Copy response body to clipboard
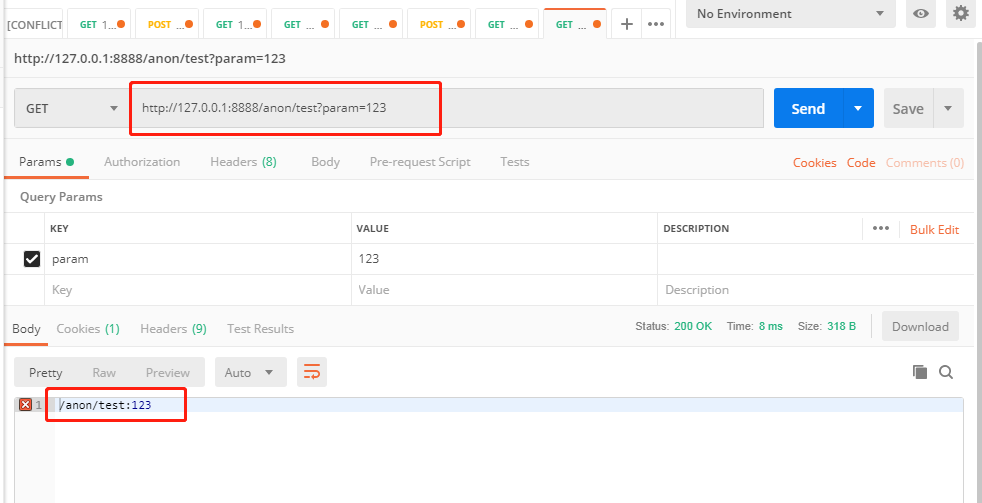Image resolution: width=982 pixels, height=503 pixels. click(x=920, y=372)
